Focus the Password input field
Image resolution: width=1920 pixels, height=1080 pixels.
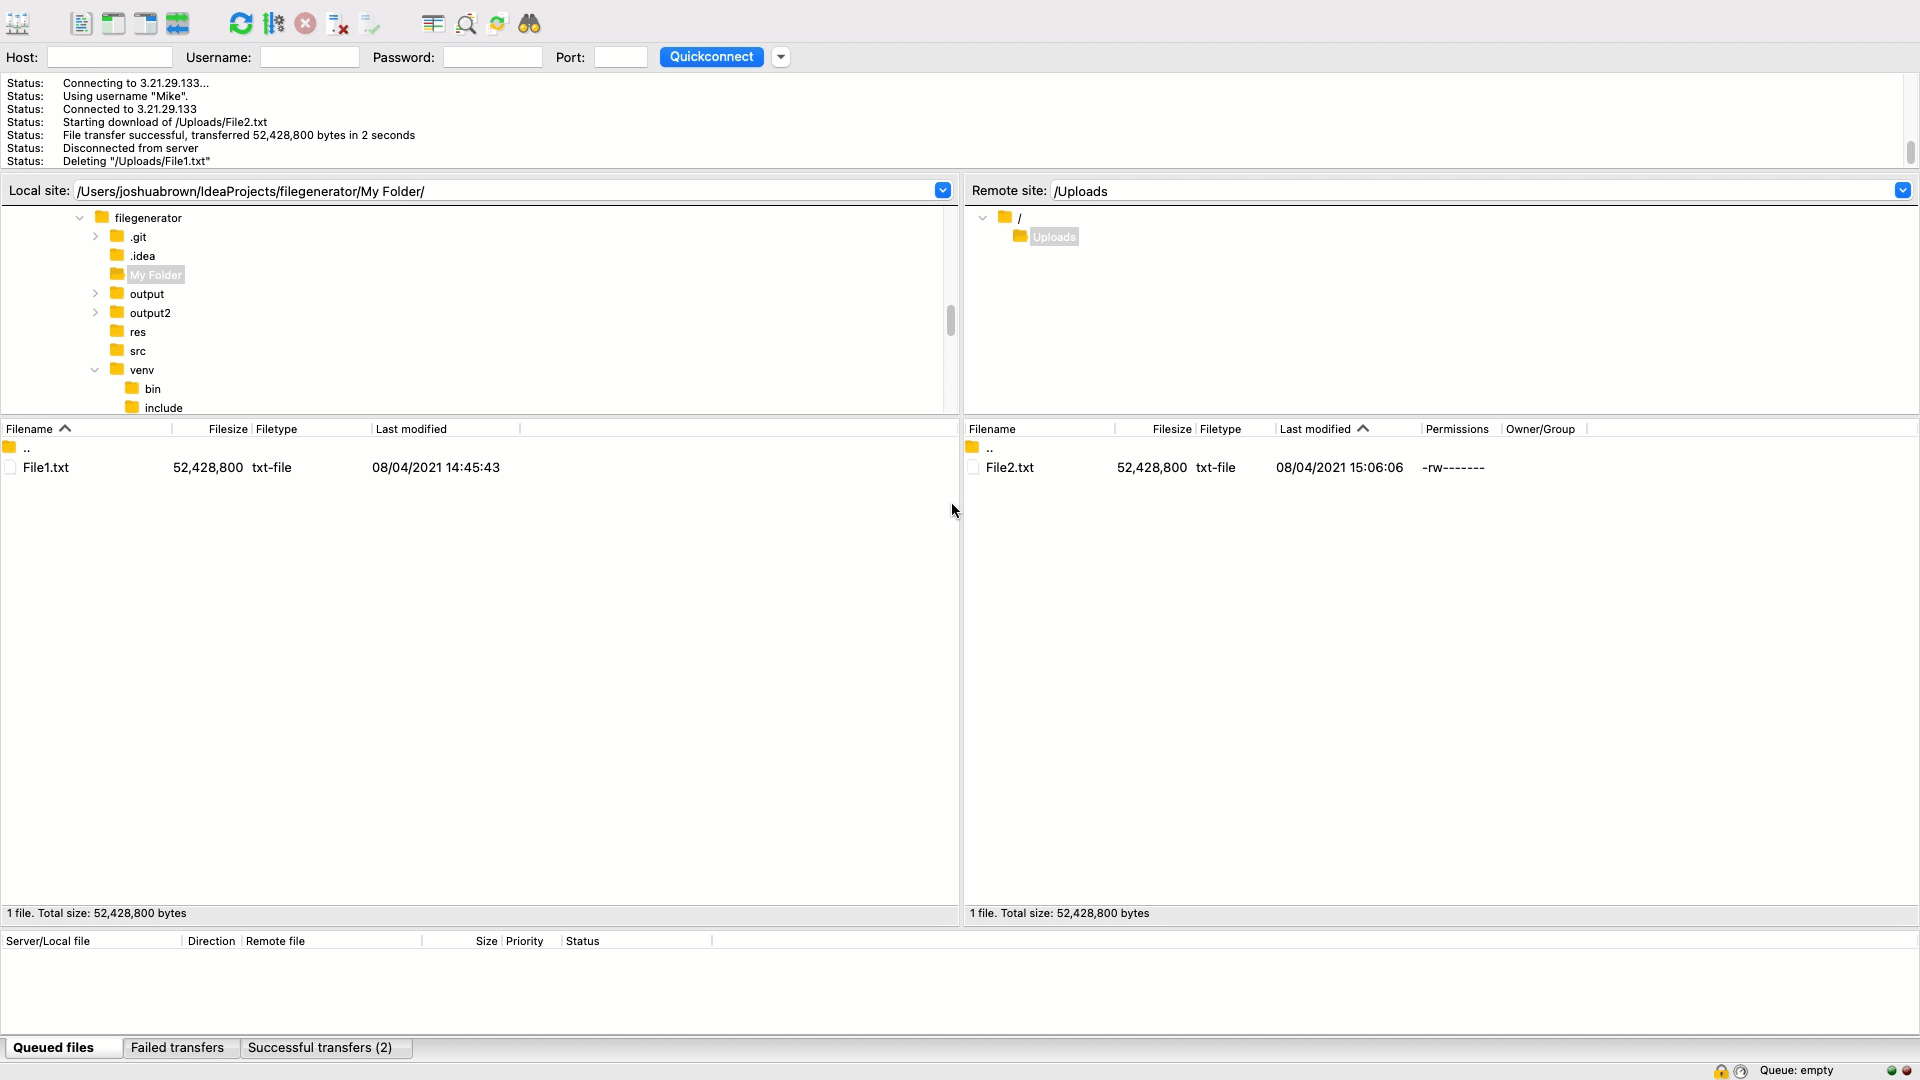[493, 57]
